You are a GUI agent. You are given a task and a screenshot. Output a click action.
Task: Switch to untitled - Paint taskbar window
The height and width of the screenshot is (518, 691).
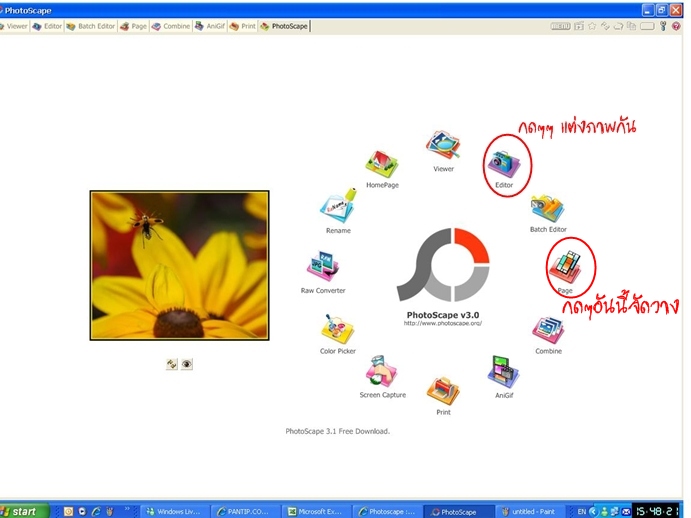click(x=529, y=511)
